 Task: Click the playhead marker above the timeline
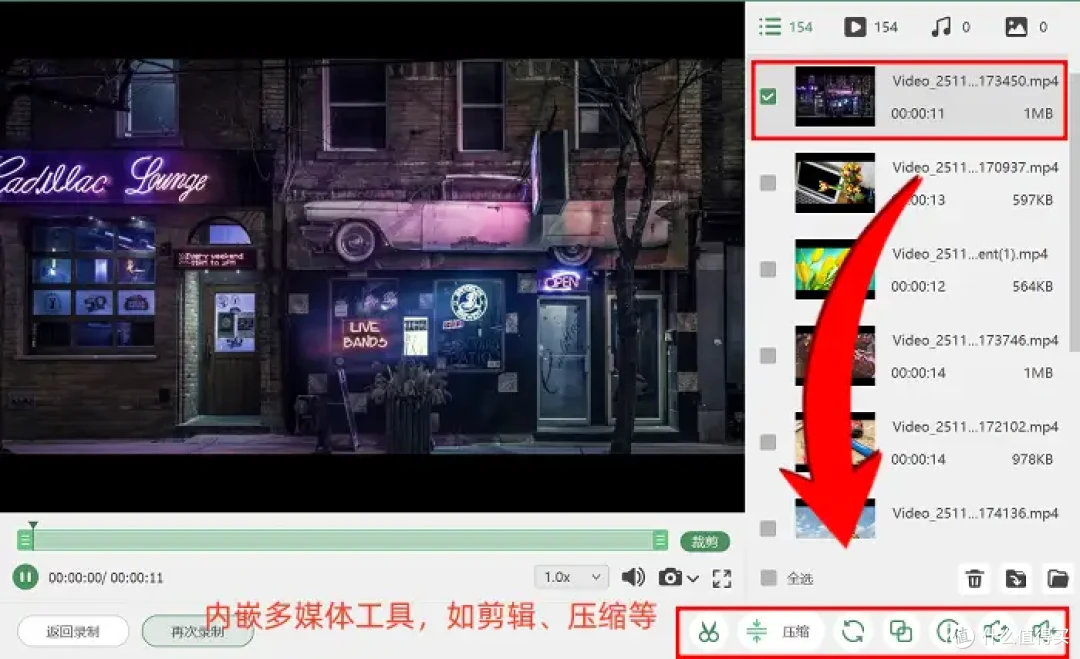32,525
